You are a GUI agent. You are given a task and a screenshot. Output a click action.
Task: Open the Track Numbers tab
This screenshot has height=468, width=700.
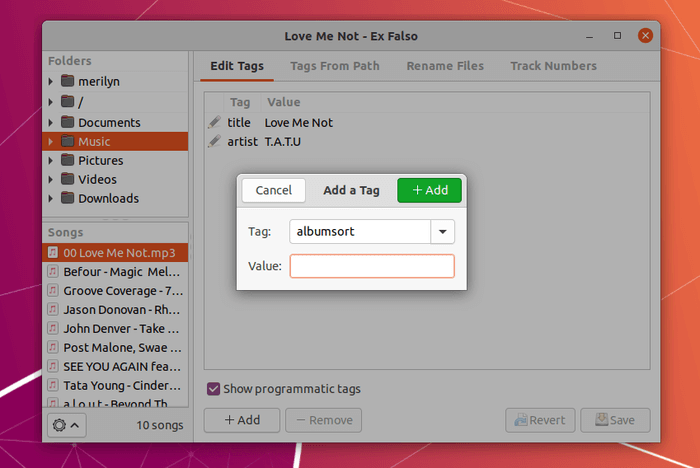tap(554, 66)
